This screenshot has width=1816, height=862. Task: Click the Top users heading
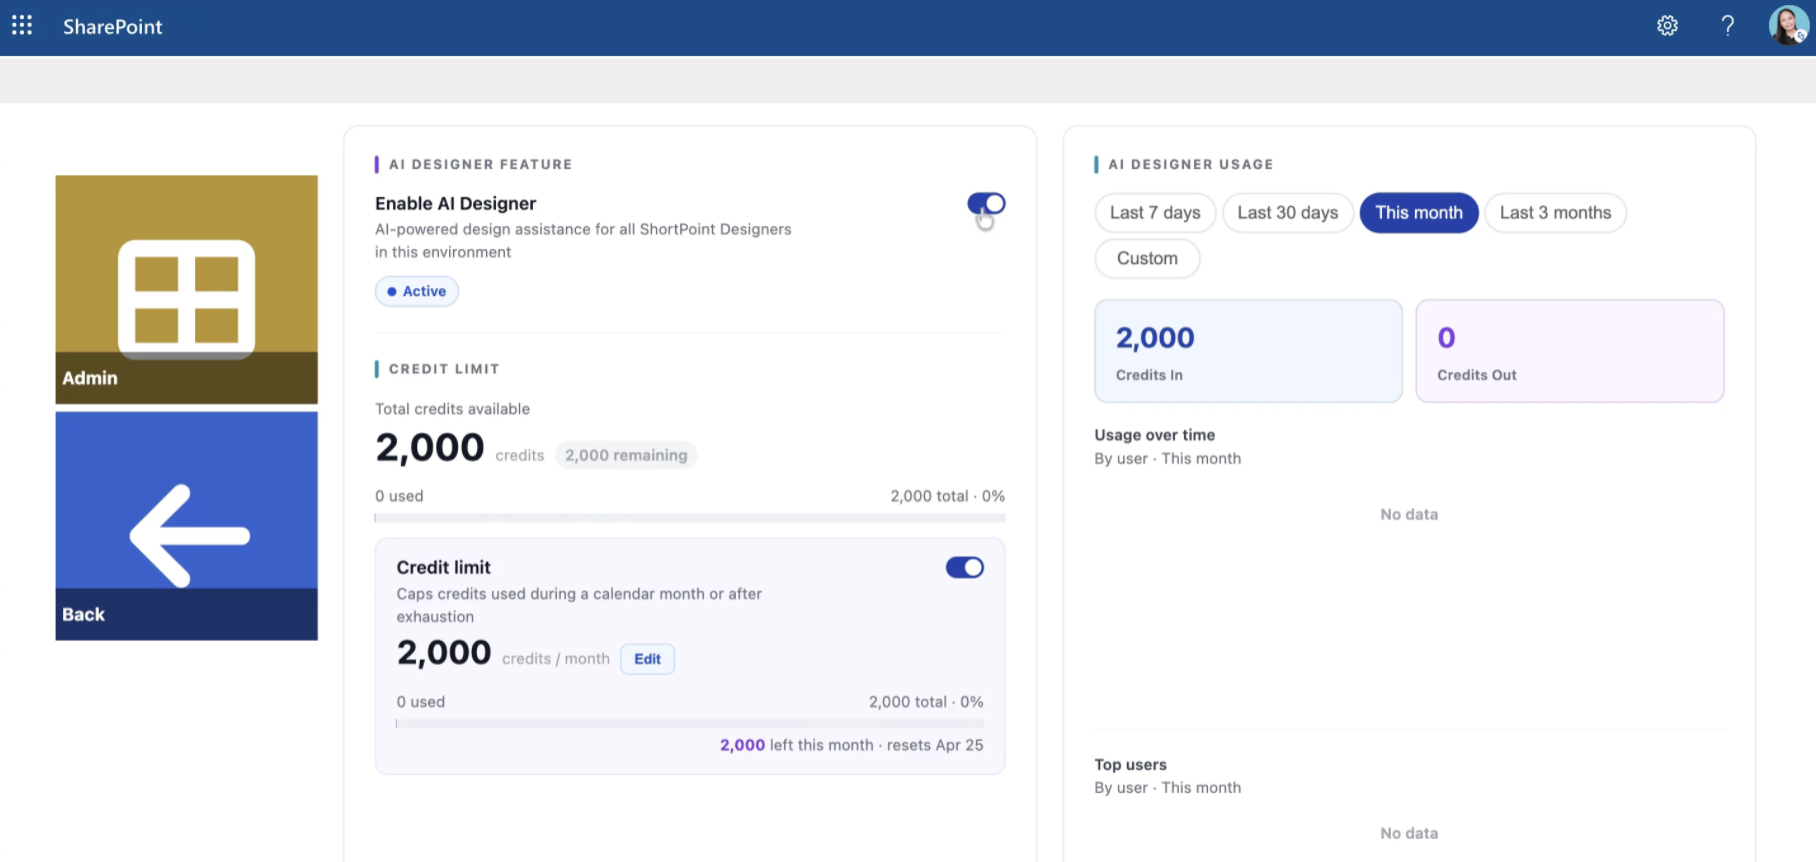coord(1131,765)
